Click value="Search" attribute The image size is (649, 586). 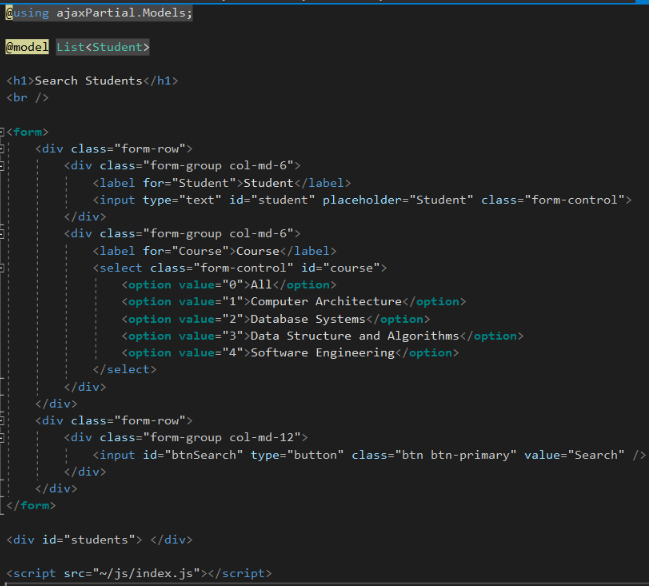574,455
